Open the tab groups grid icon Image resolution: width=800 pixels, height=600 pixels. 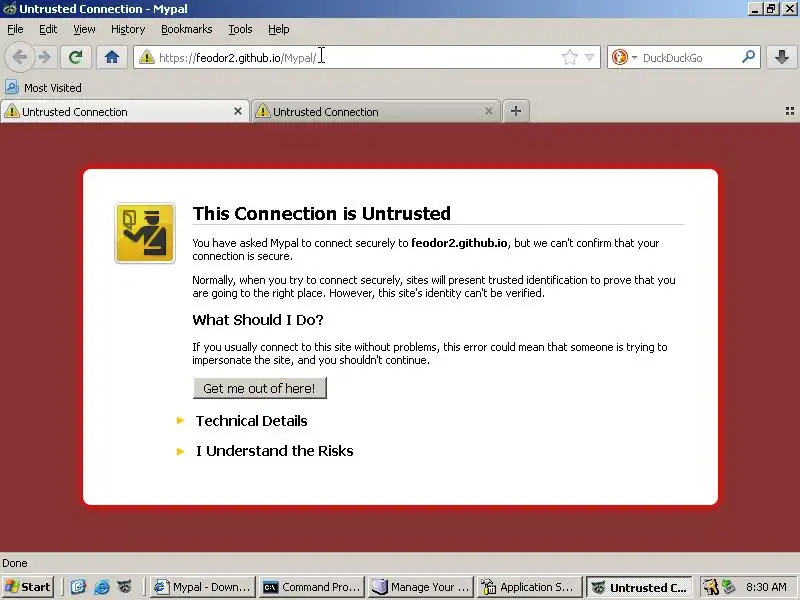pos(790,111)
